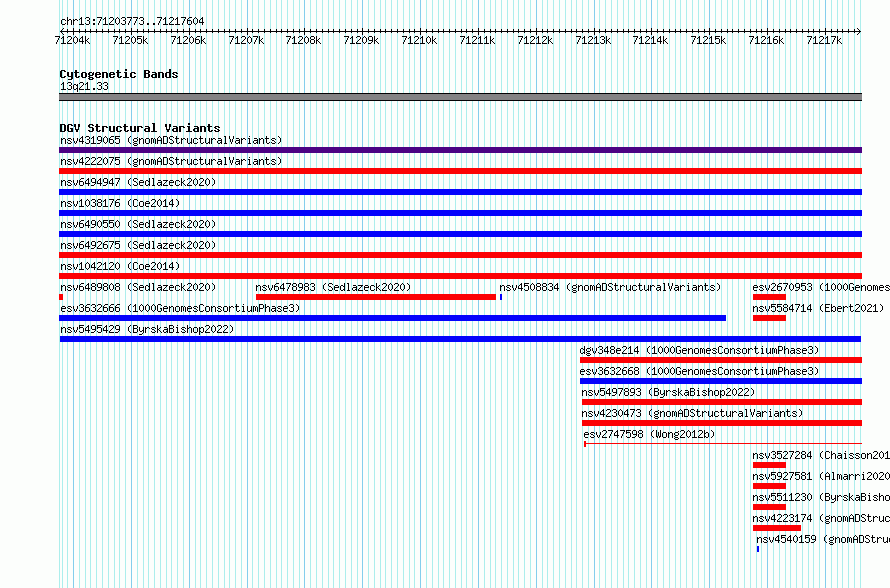
Task: Click the blue nsv5495429 variant bar
Action: tap(460, 339)
